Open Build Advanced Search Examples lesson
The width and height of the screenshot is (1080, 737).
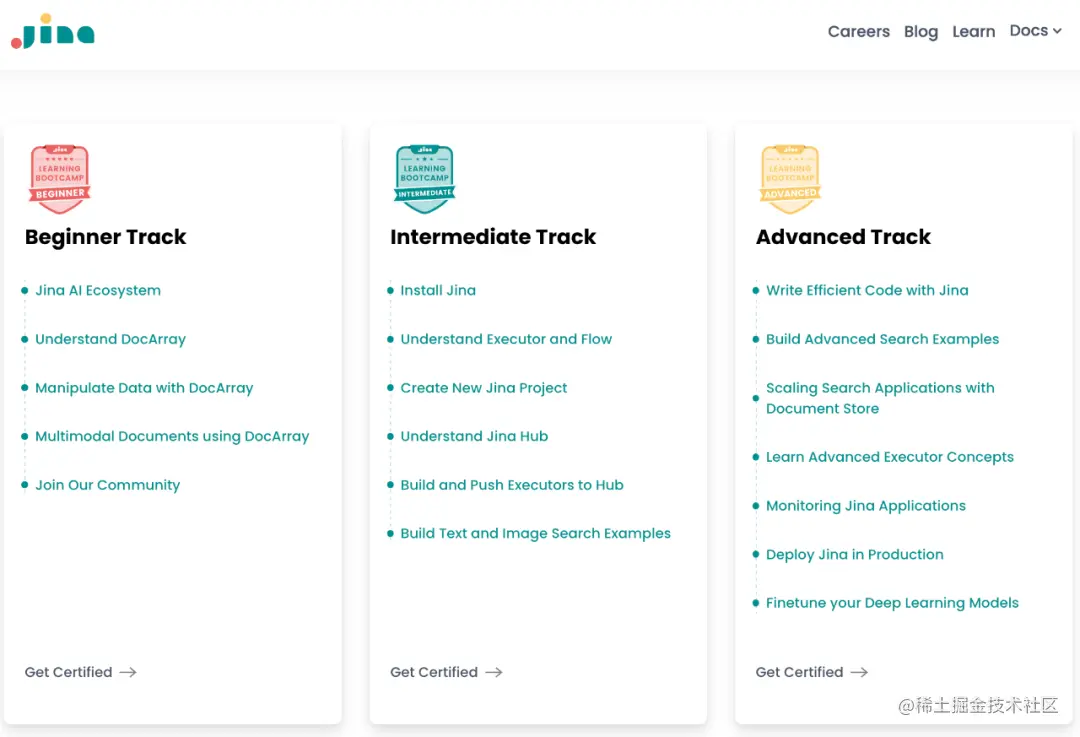point(882,339)
